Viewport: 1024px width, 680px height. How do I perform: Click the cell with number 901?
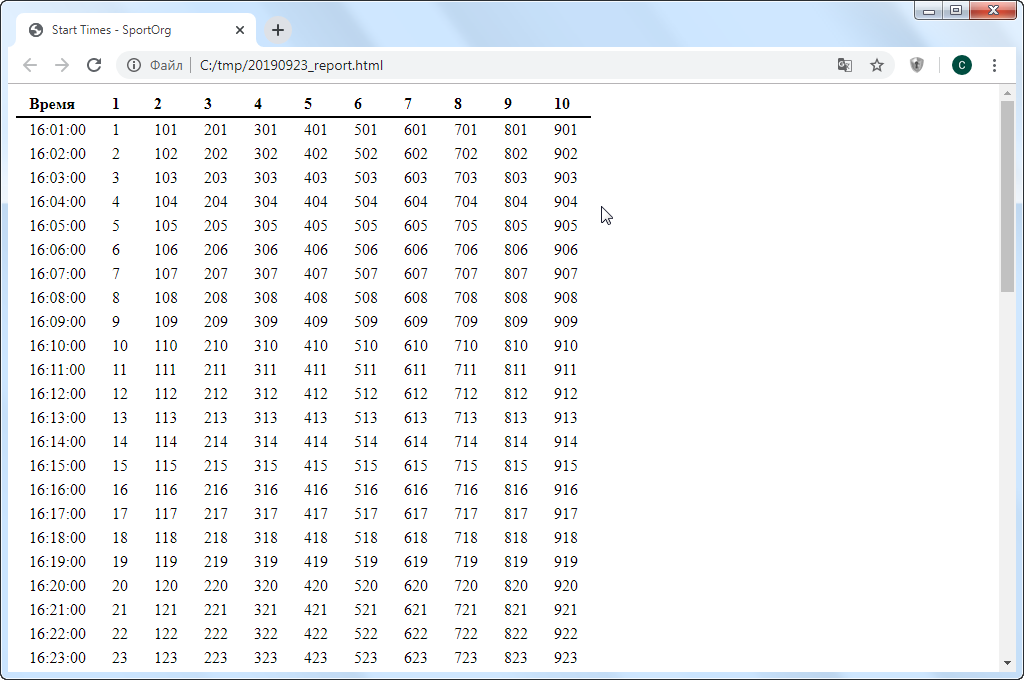(x=566, y=129)
